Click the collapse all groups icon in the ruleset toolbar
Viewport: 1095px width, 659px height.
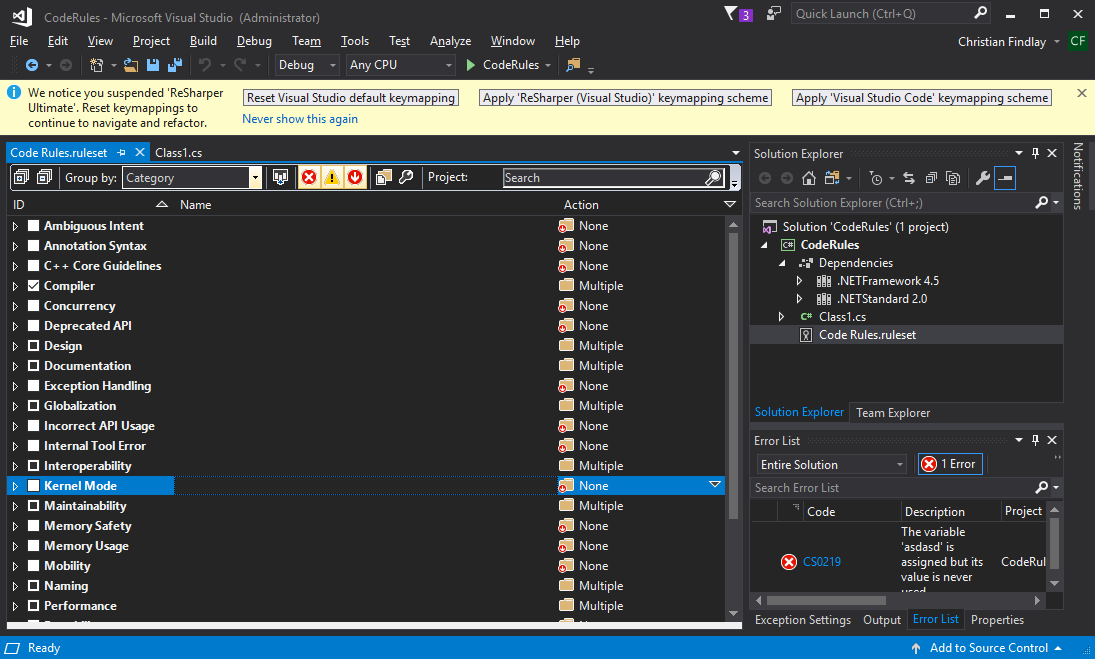pyautogui.click(x=44, y=177)
